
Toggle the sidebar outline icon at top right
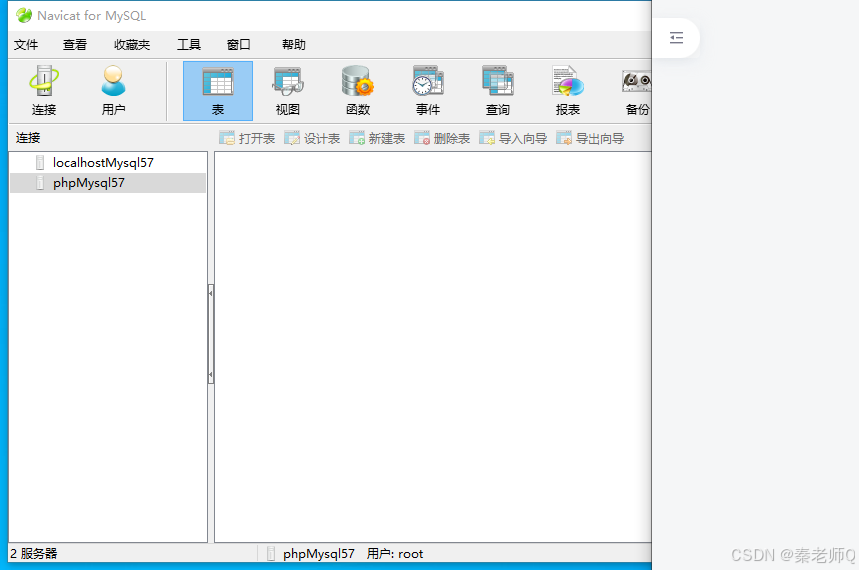tap(677, 38)
